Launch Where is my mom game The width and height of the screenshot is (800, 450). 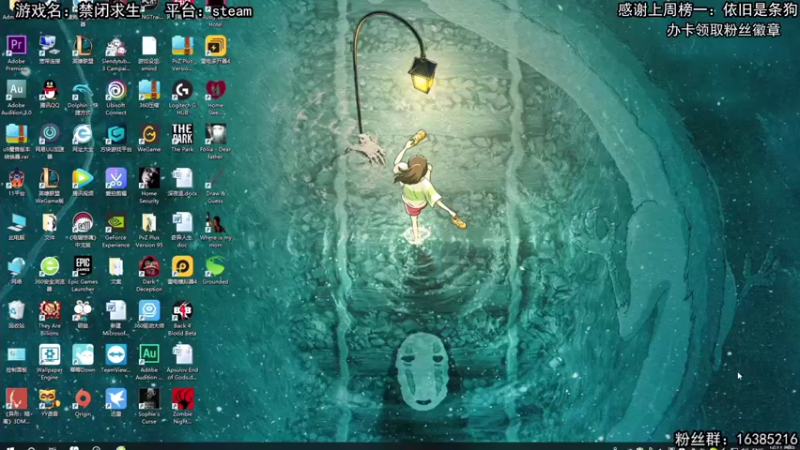pyautogui.click(x=215, y=222)
